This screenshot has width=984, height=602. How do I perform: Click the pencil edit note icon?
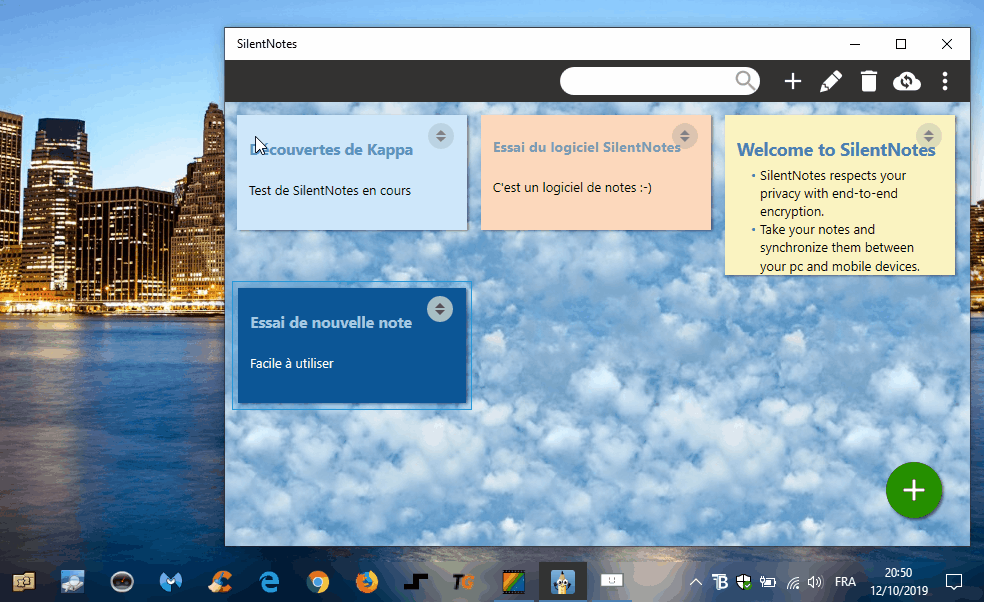[x=830, y=81]
